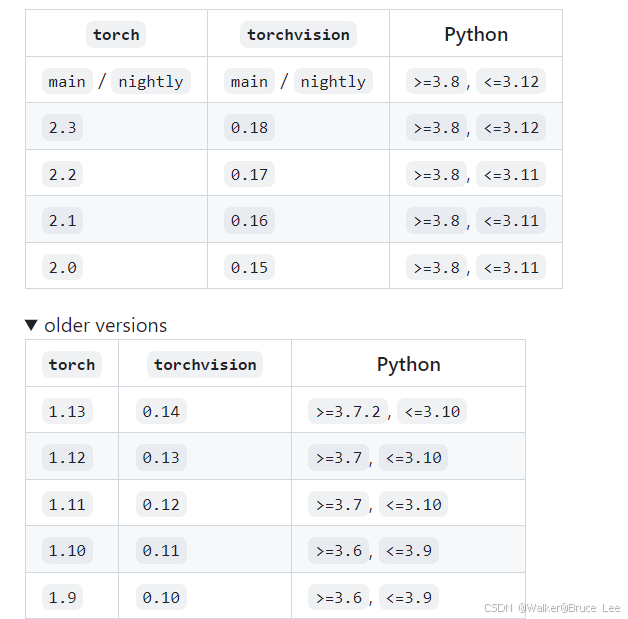Click the torch header in top table
The height and width of the screenshot is (619, 628).
point(116,34)
